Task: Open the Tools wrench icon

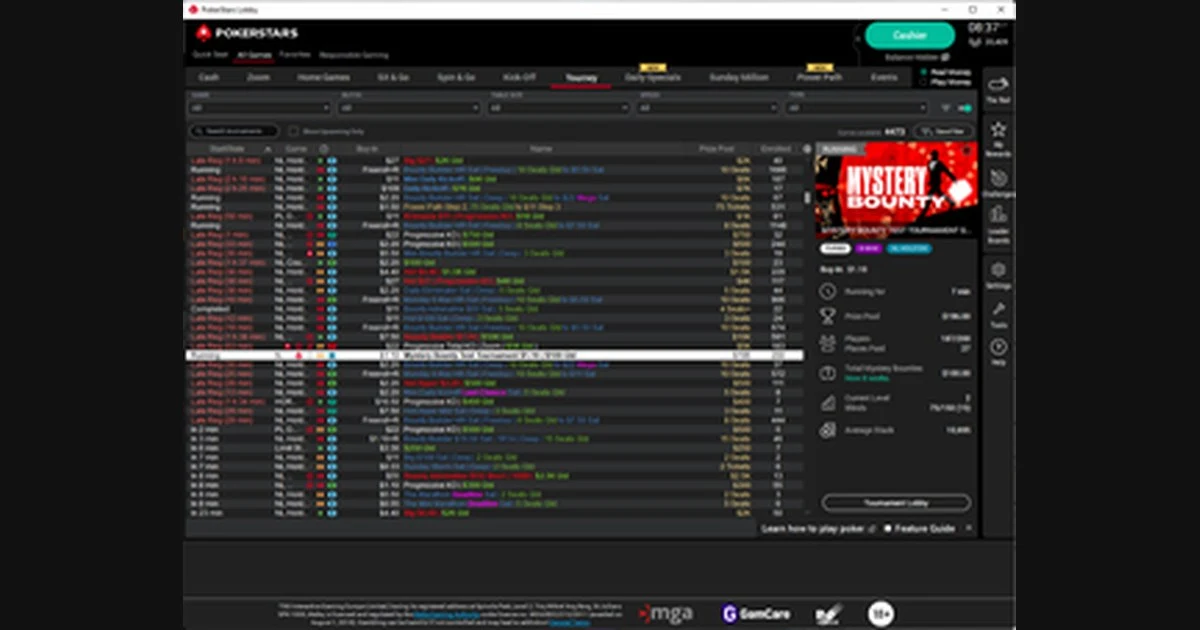Action: (x=997, y=313)
